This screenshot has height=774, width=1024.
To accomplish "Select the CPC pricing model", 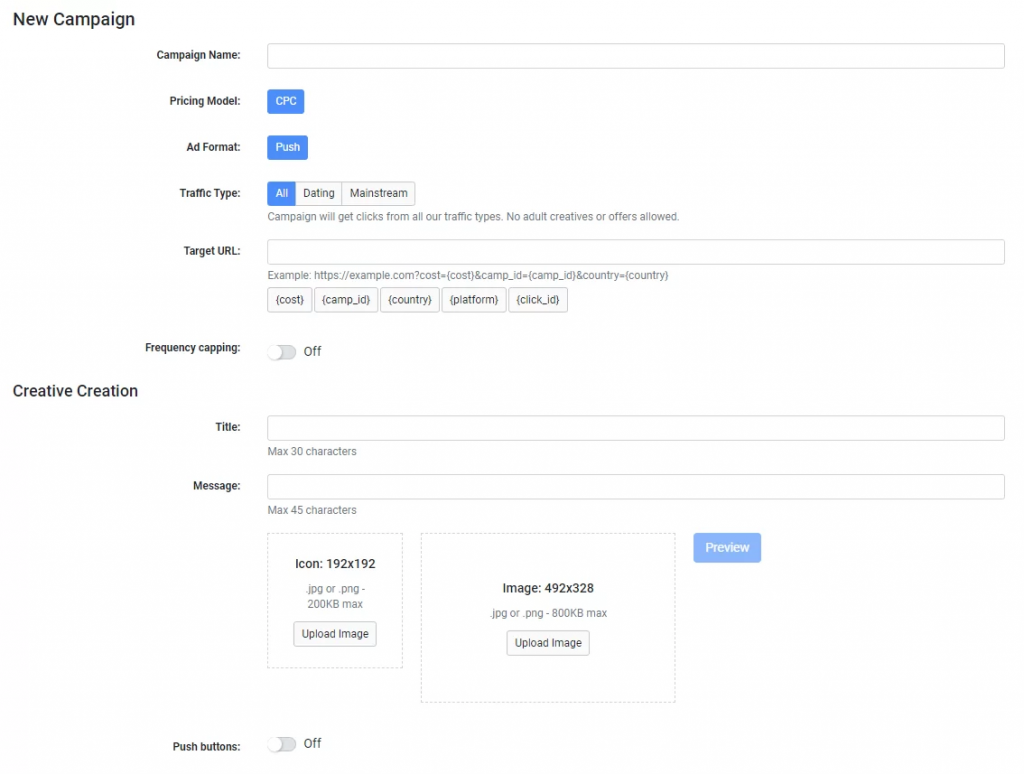I will pos(285,101).
